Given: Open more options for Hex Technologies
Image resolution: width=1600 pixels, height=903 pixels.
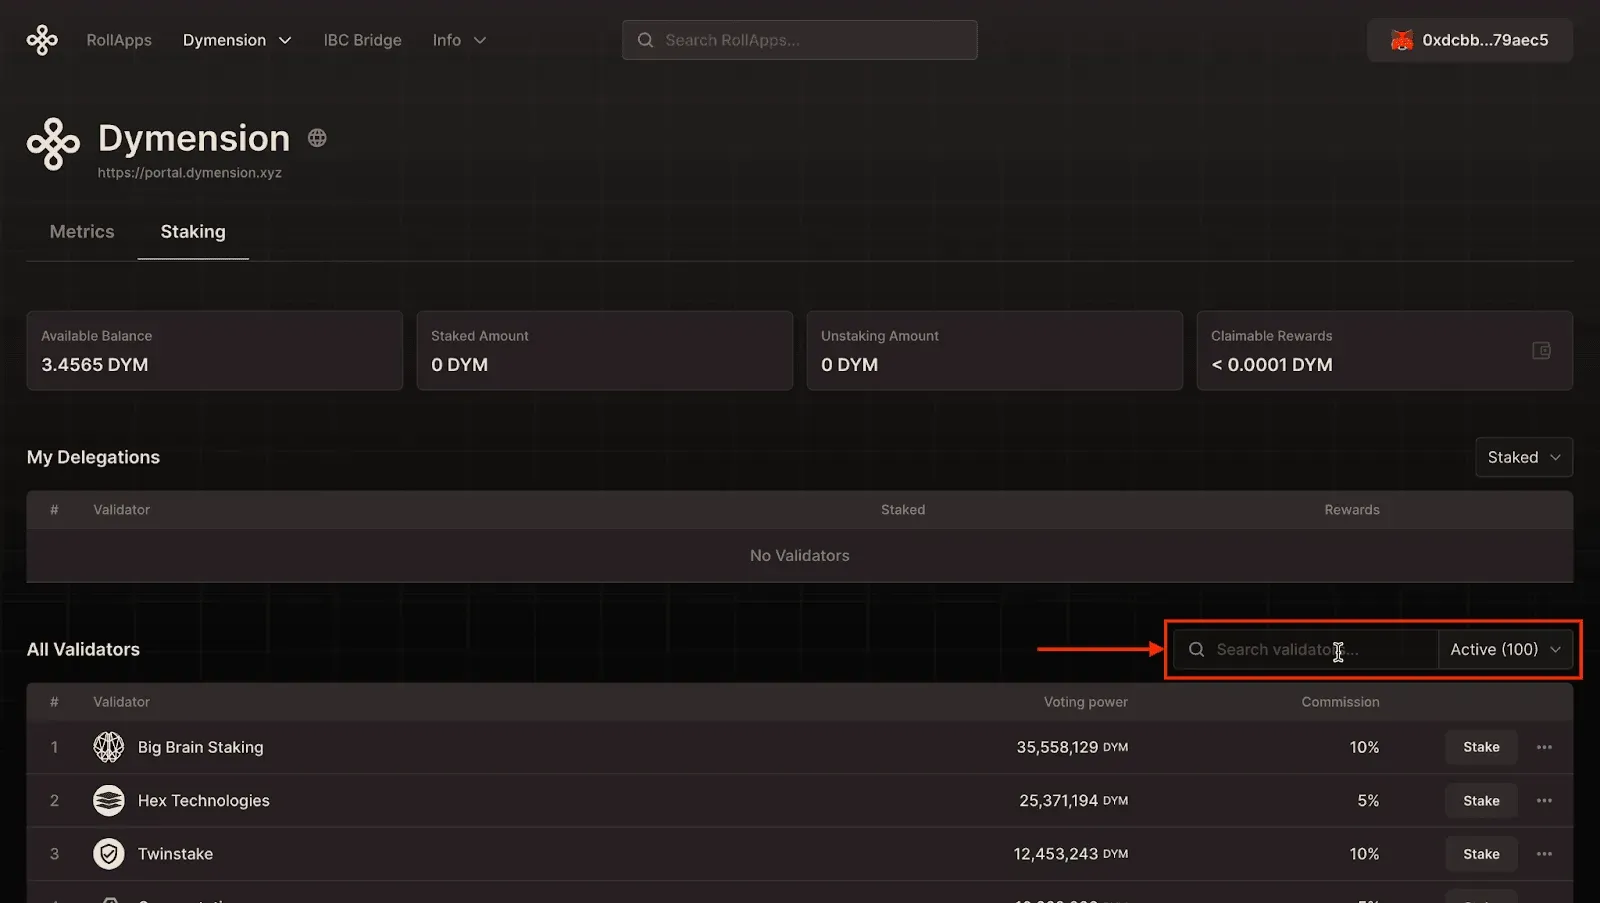Looking at the screenshot, I should click(x=1544, y=800).
